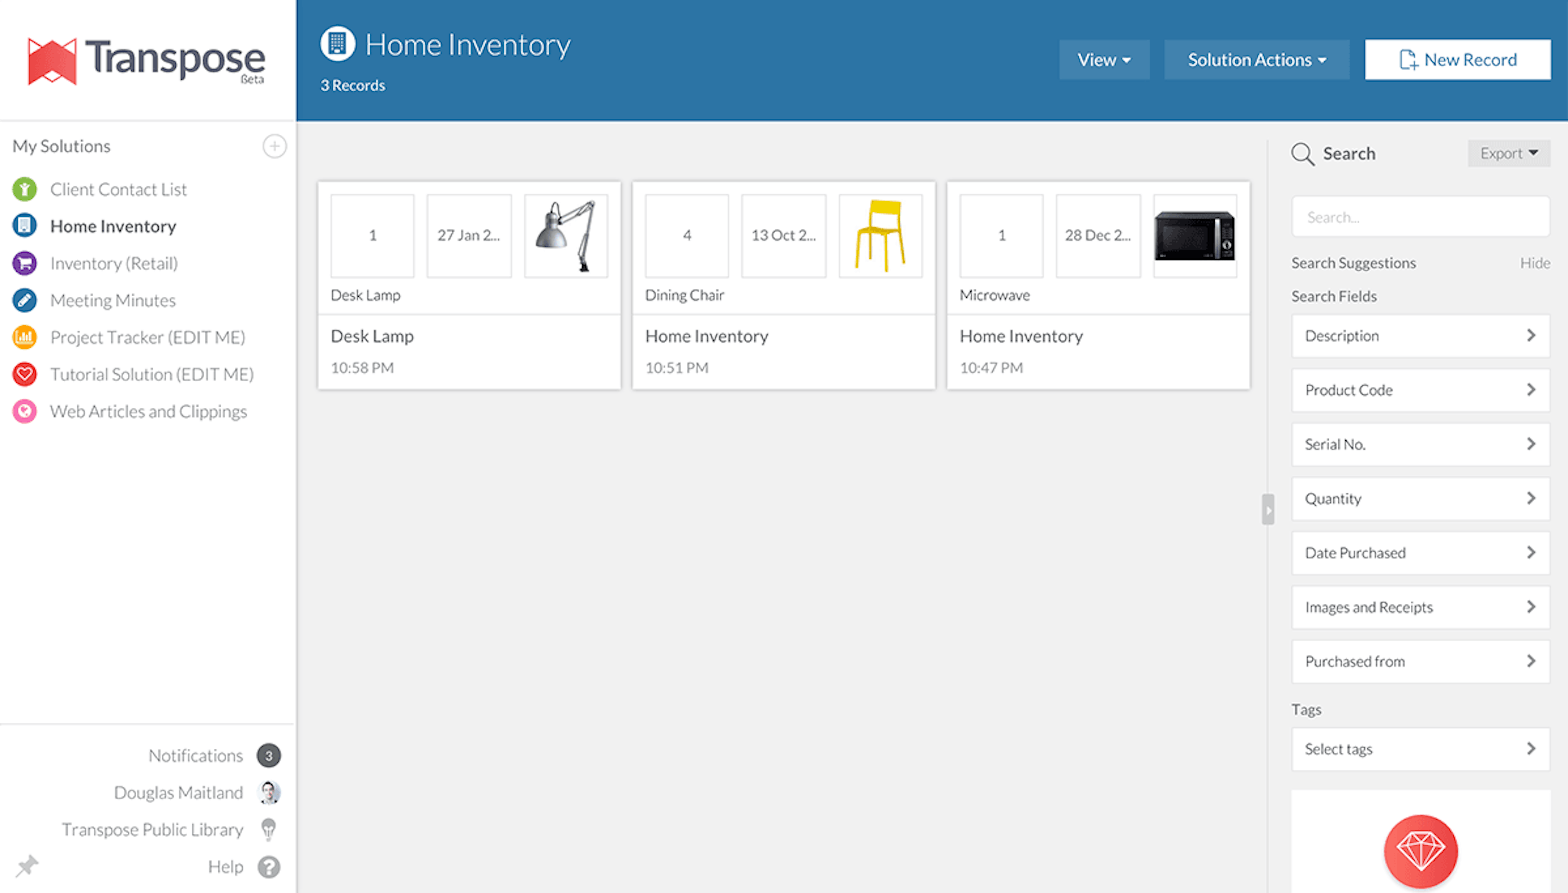Create a New Record
This screenshot has width=1568, height=893.
pyautogui.click(x=1457, y=60)
